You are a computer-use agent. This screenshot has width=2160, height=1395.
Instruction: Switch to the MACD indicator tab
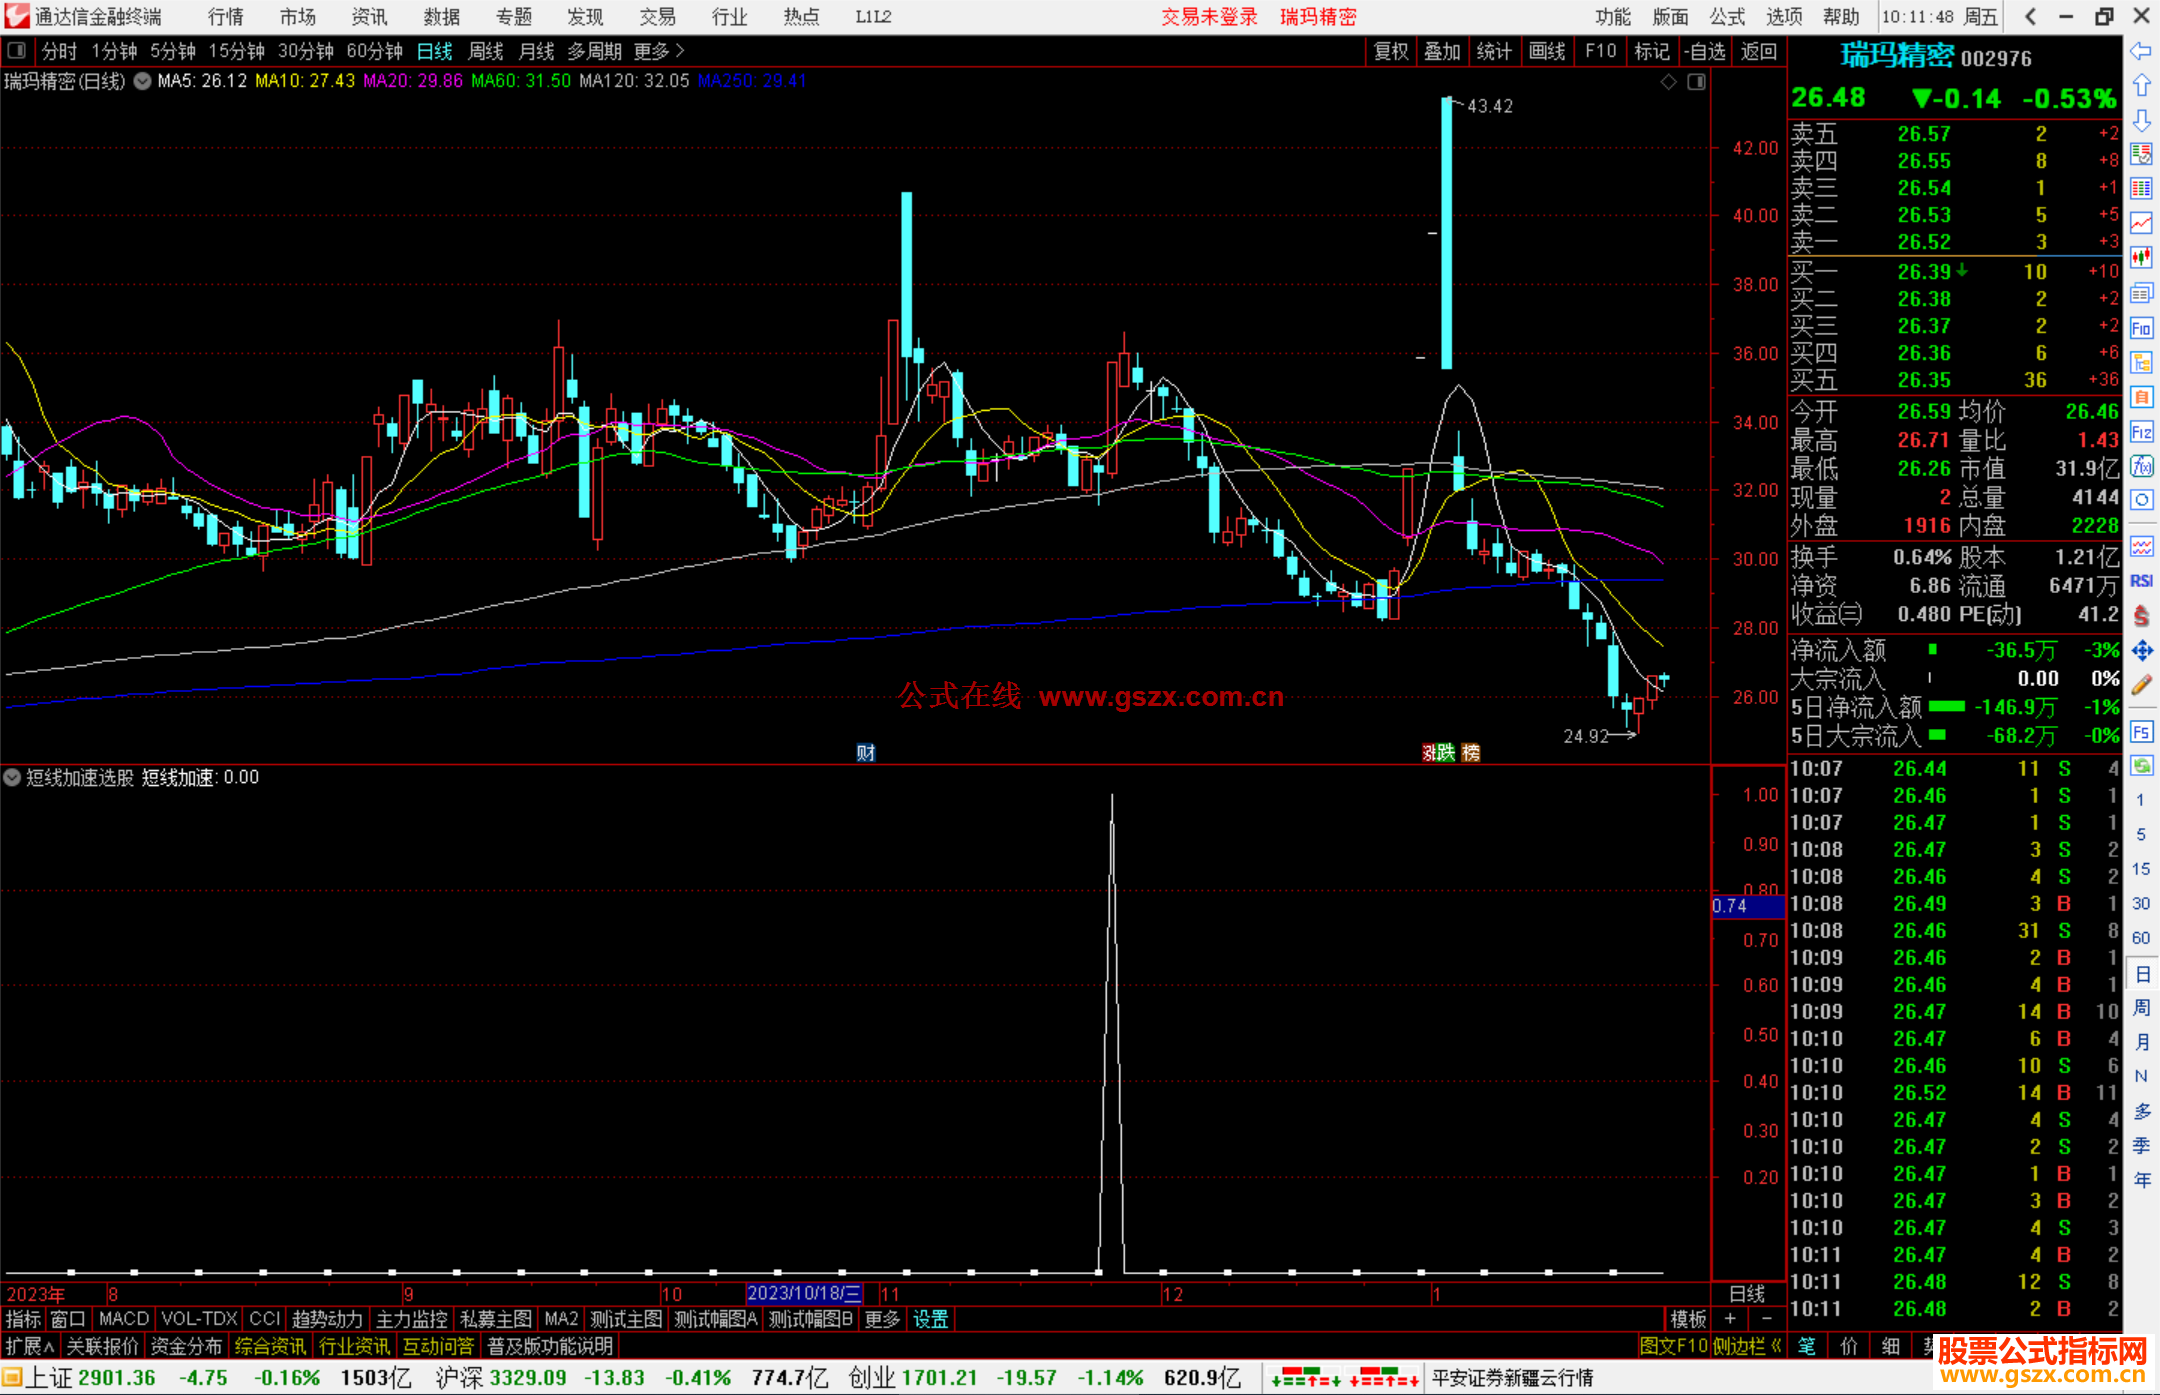(124, 1319)
